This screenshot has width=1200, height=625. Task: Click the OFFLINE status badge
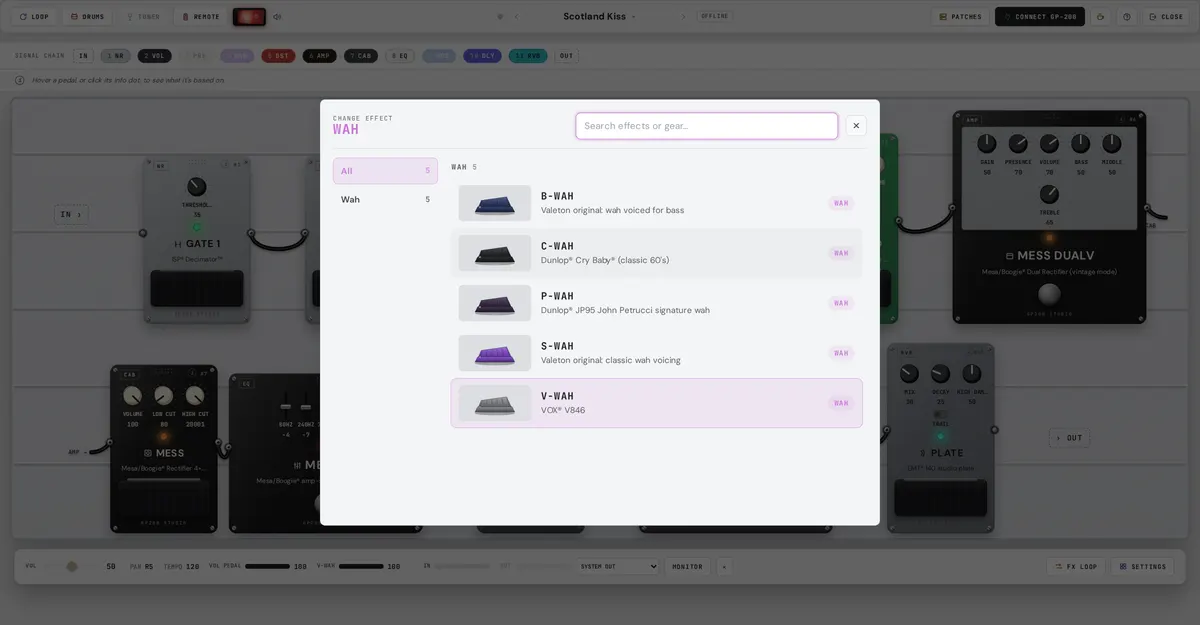tap(714, 16)
